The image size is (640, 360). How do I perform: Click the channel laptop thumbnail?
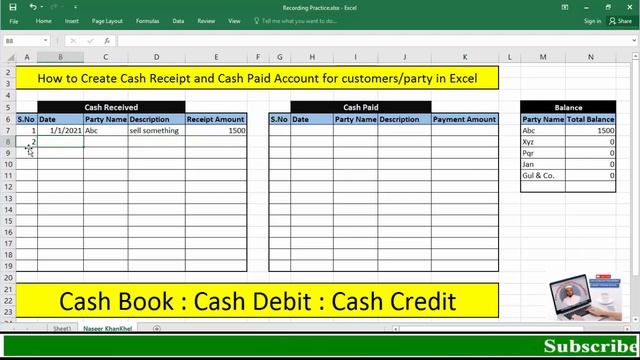pos(586,298)
